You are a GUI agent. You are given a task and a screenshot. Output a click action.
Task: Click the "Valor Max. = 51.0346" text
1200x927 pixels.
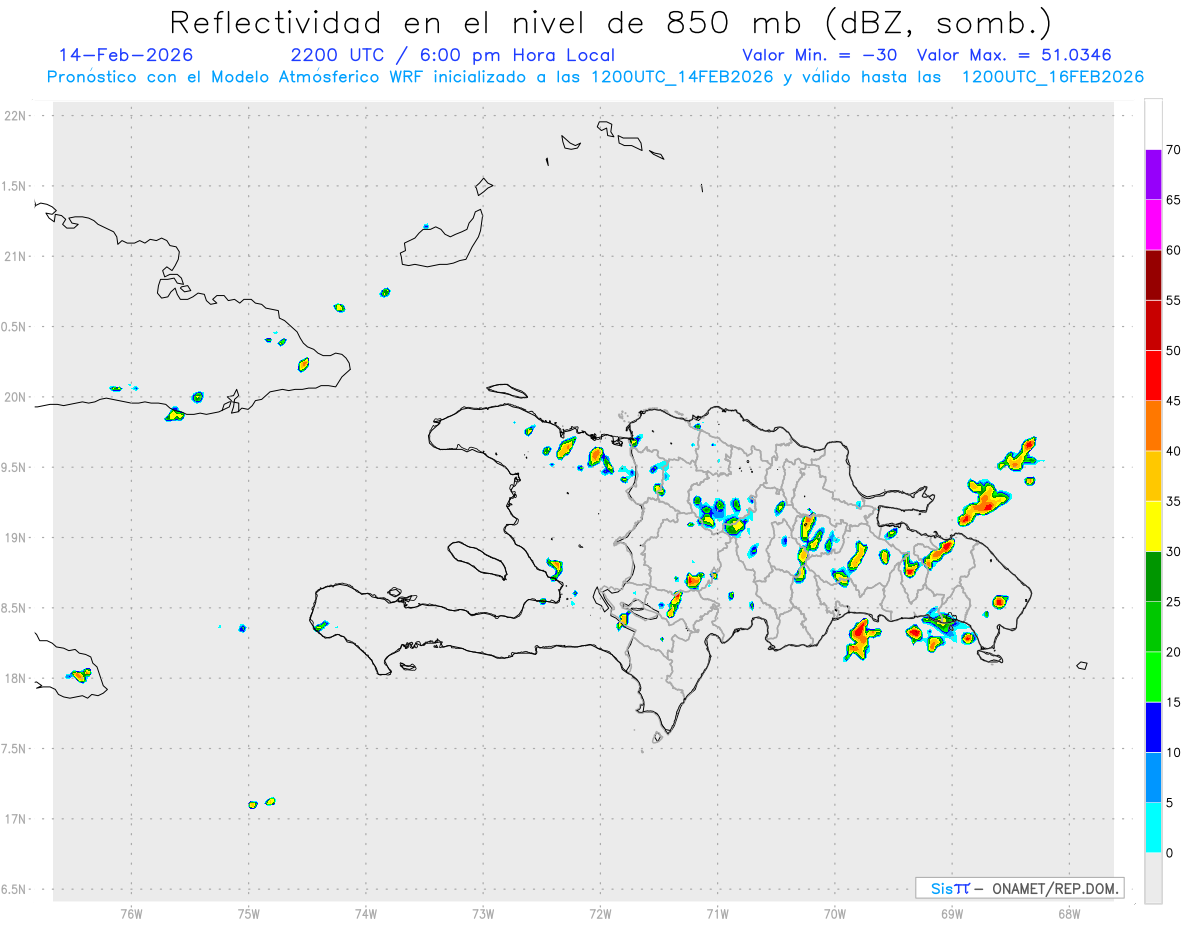(1014, 55)
